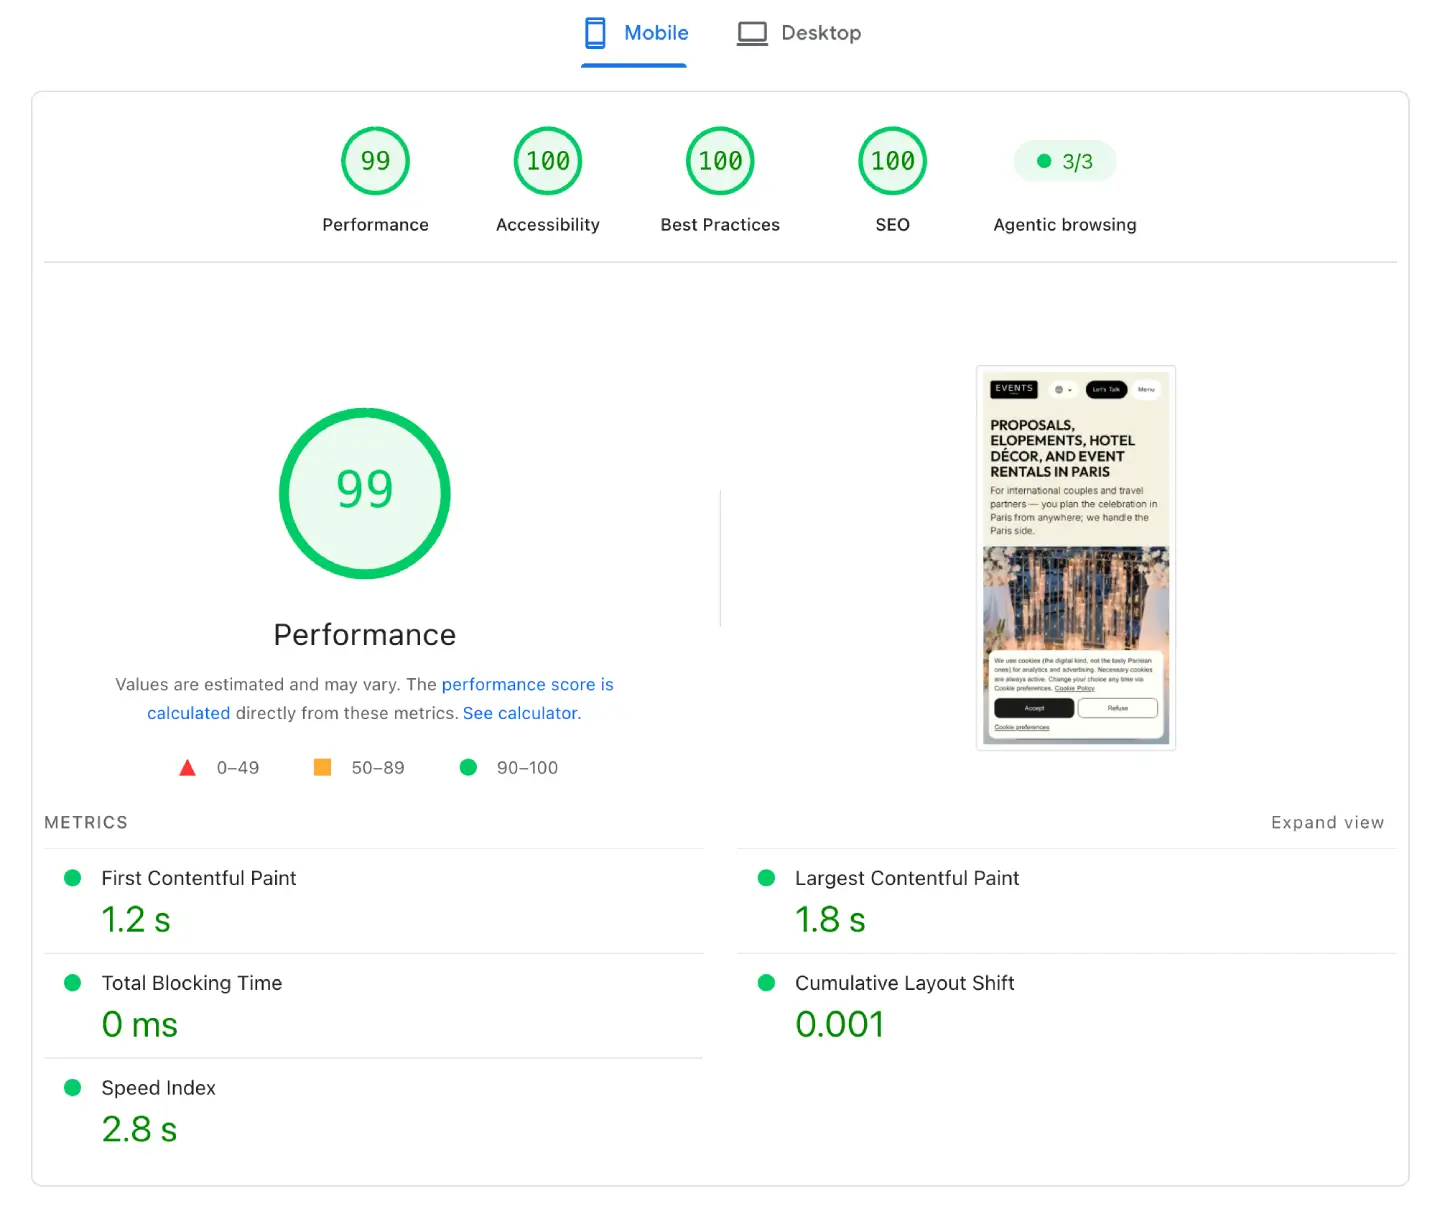
Task: Click the 1.8 s value
Action: tap(830, 920)
